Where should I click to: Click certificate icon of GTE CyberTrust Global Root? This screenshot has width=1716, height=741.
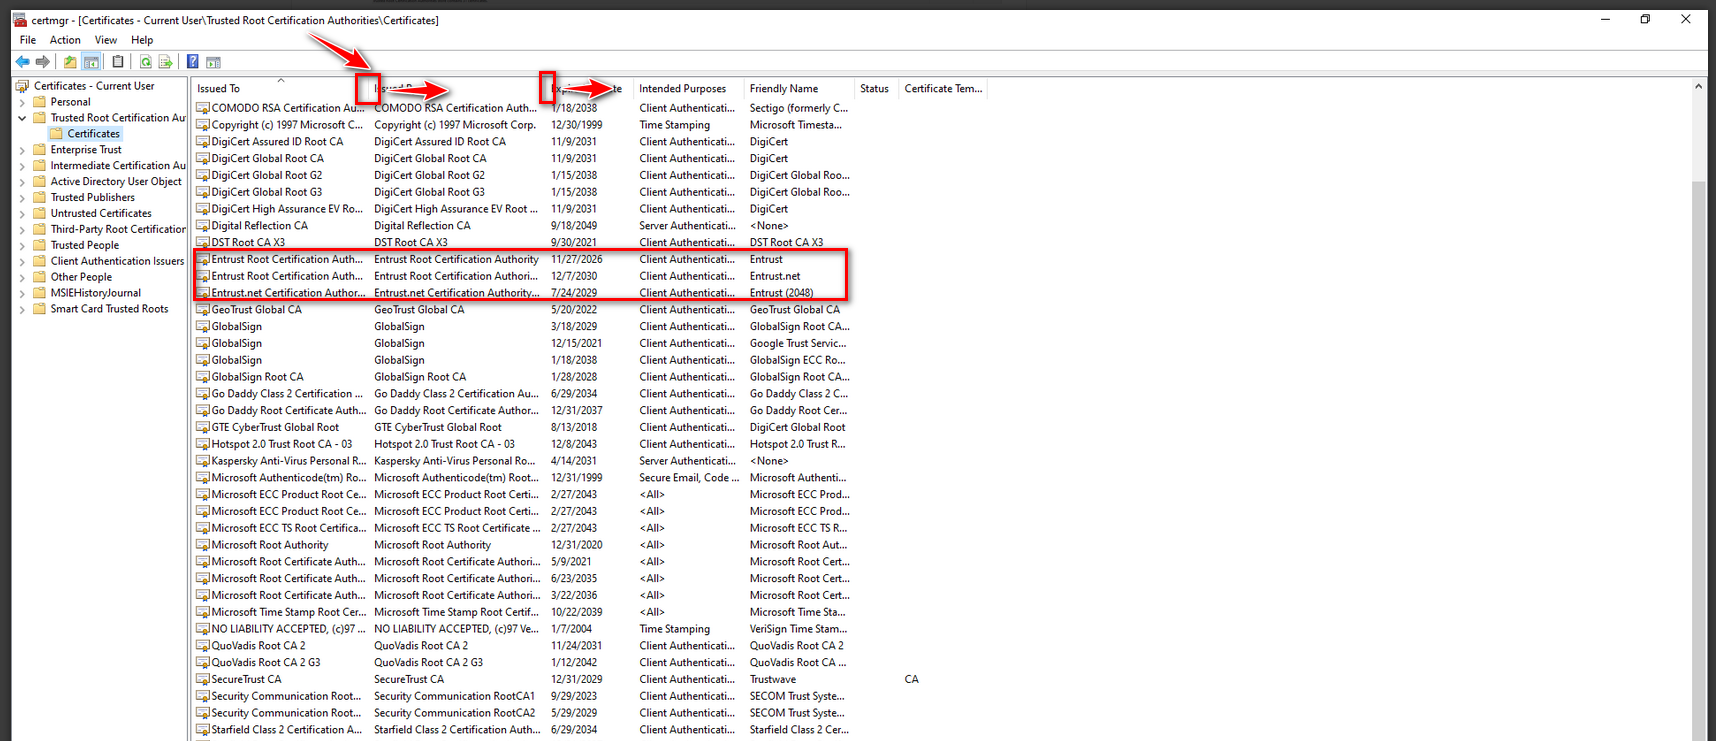pos(203,427)
